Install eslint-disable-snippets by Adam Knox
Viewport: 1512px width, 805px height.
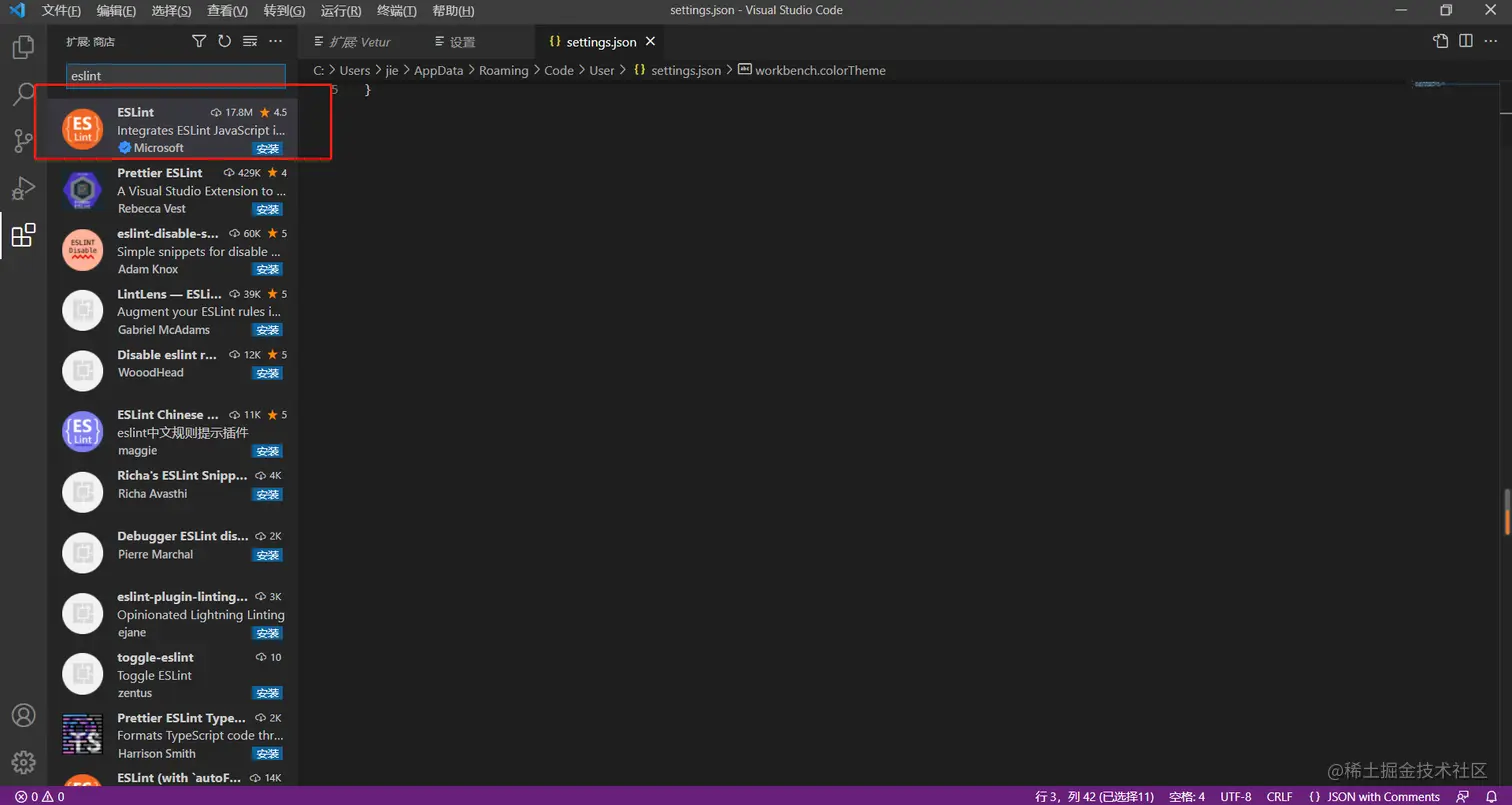click(267, 270)
